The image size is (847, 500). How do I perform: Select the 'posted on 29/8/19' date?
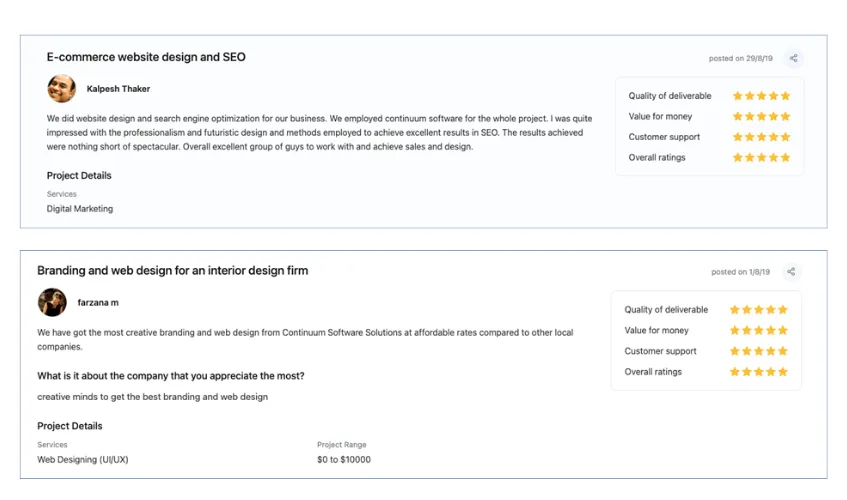741,58
